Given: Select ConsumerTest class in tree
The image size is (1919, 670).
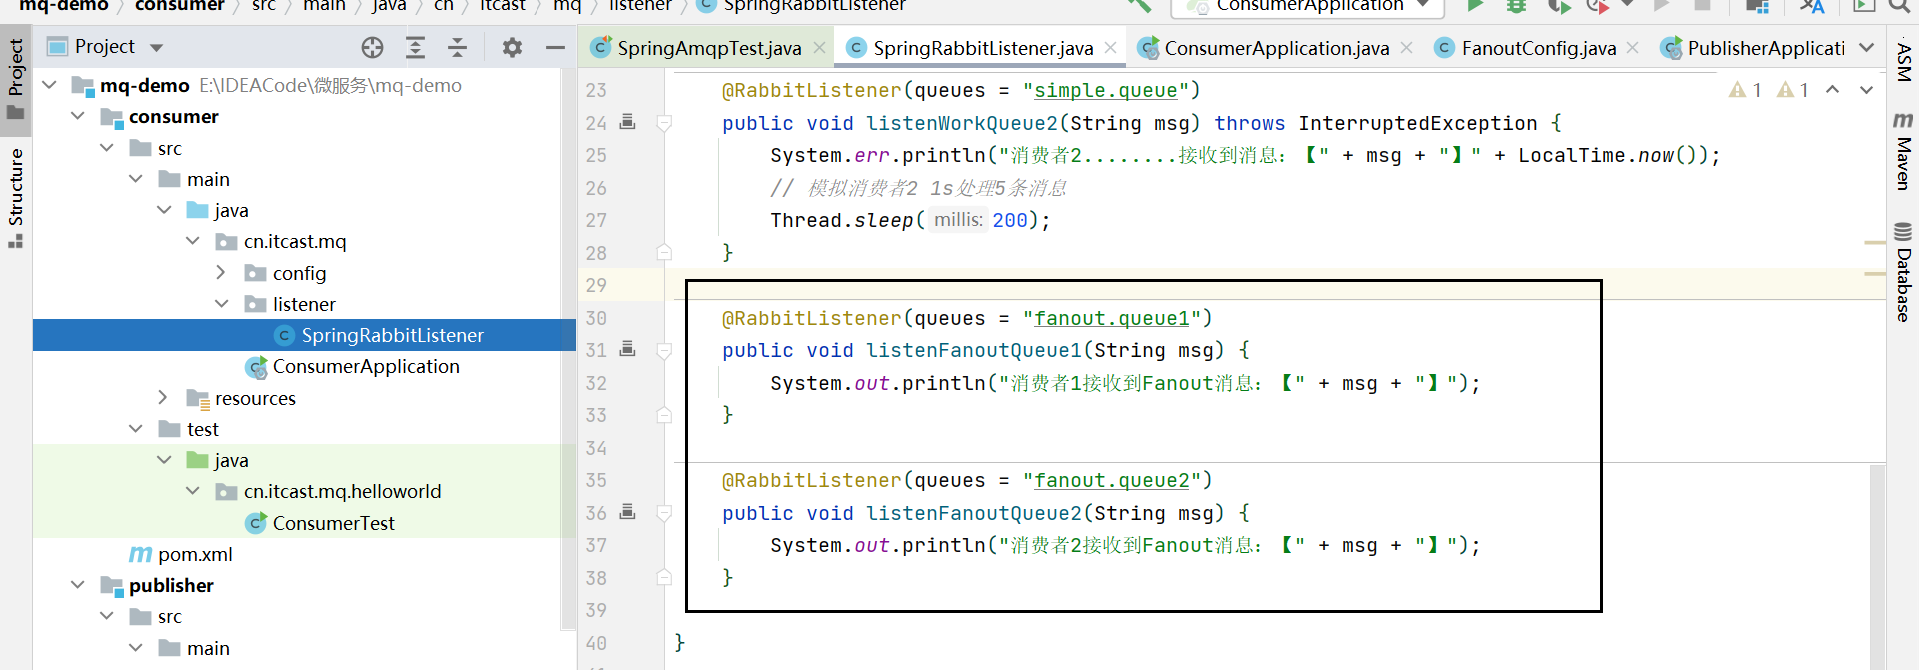Looking at the screenshot, I should pyautogui.click(x=333, y=523).
